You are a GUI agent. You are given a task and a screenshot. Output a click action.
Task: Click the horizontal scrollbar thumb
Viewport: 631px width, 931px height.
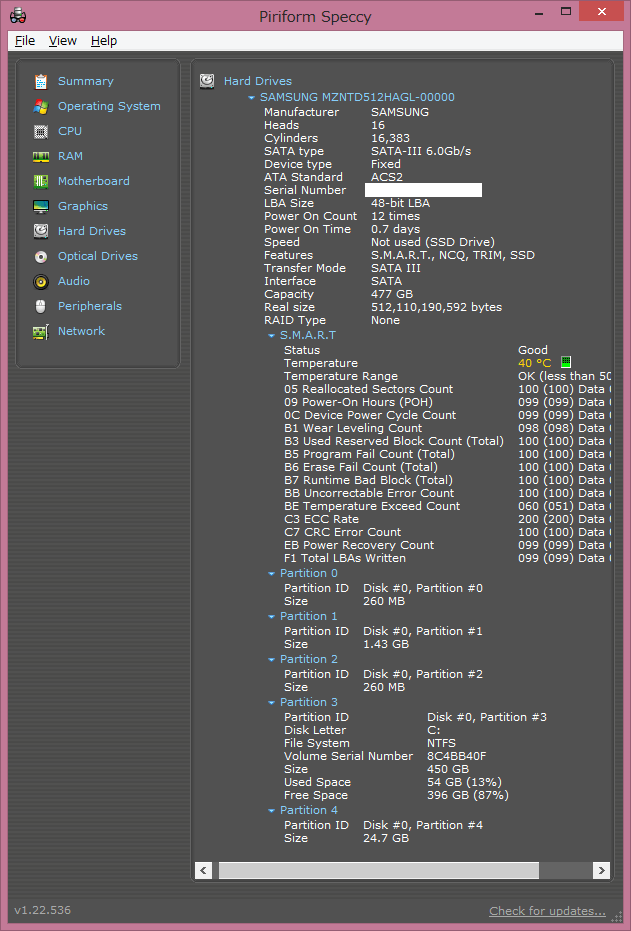pyautogui.click(x=379, y=870)
